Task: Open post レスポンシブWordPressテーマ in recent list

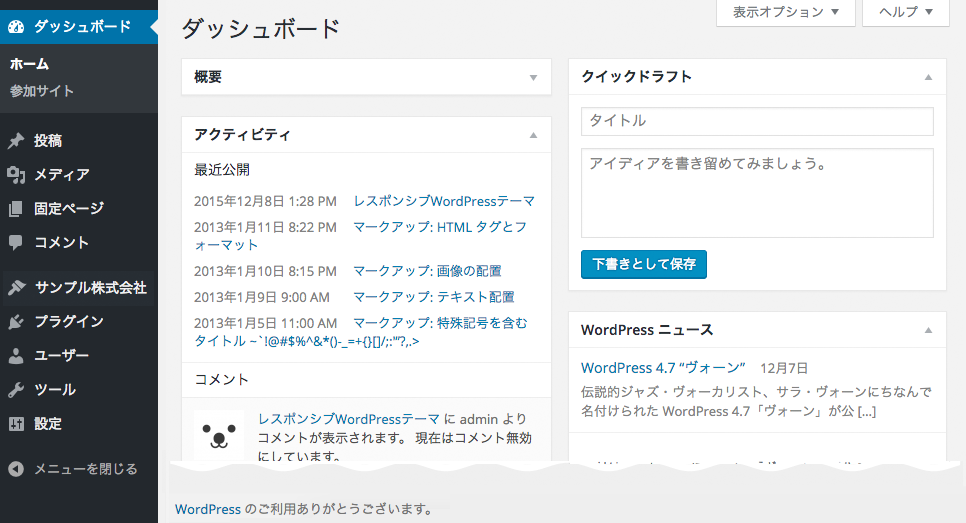Action: coord(444,201)
